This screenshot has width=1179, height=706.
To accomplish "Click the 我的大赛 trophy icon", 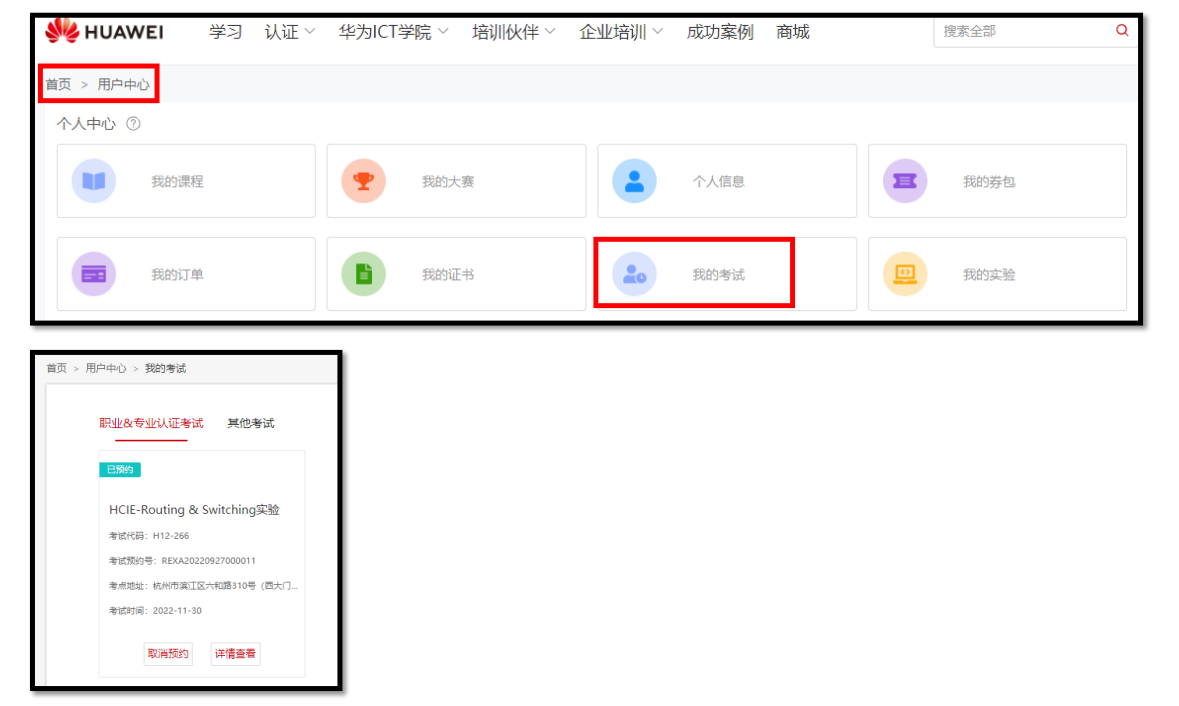I will pyautogui.click(x=363, y=181).
